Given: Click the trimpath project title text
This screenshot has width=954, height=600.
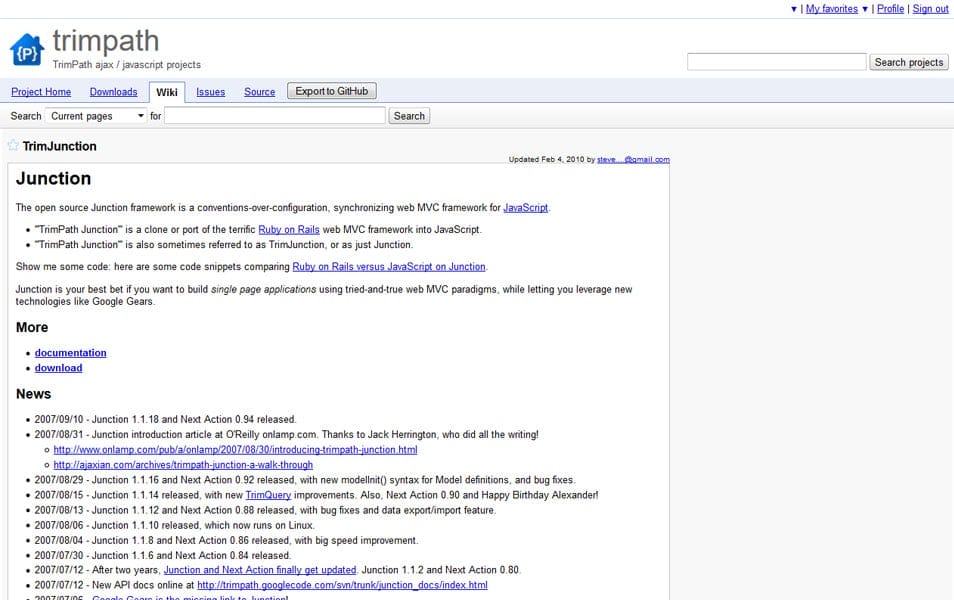Looking at the screenshot, I should click(x=106, y=41).
